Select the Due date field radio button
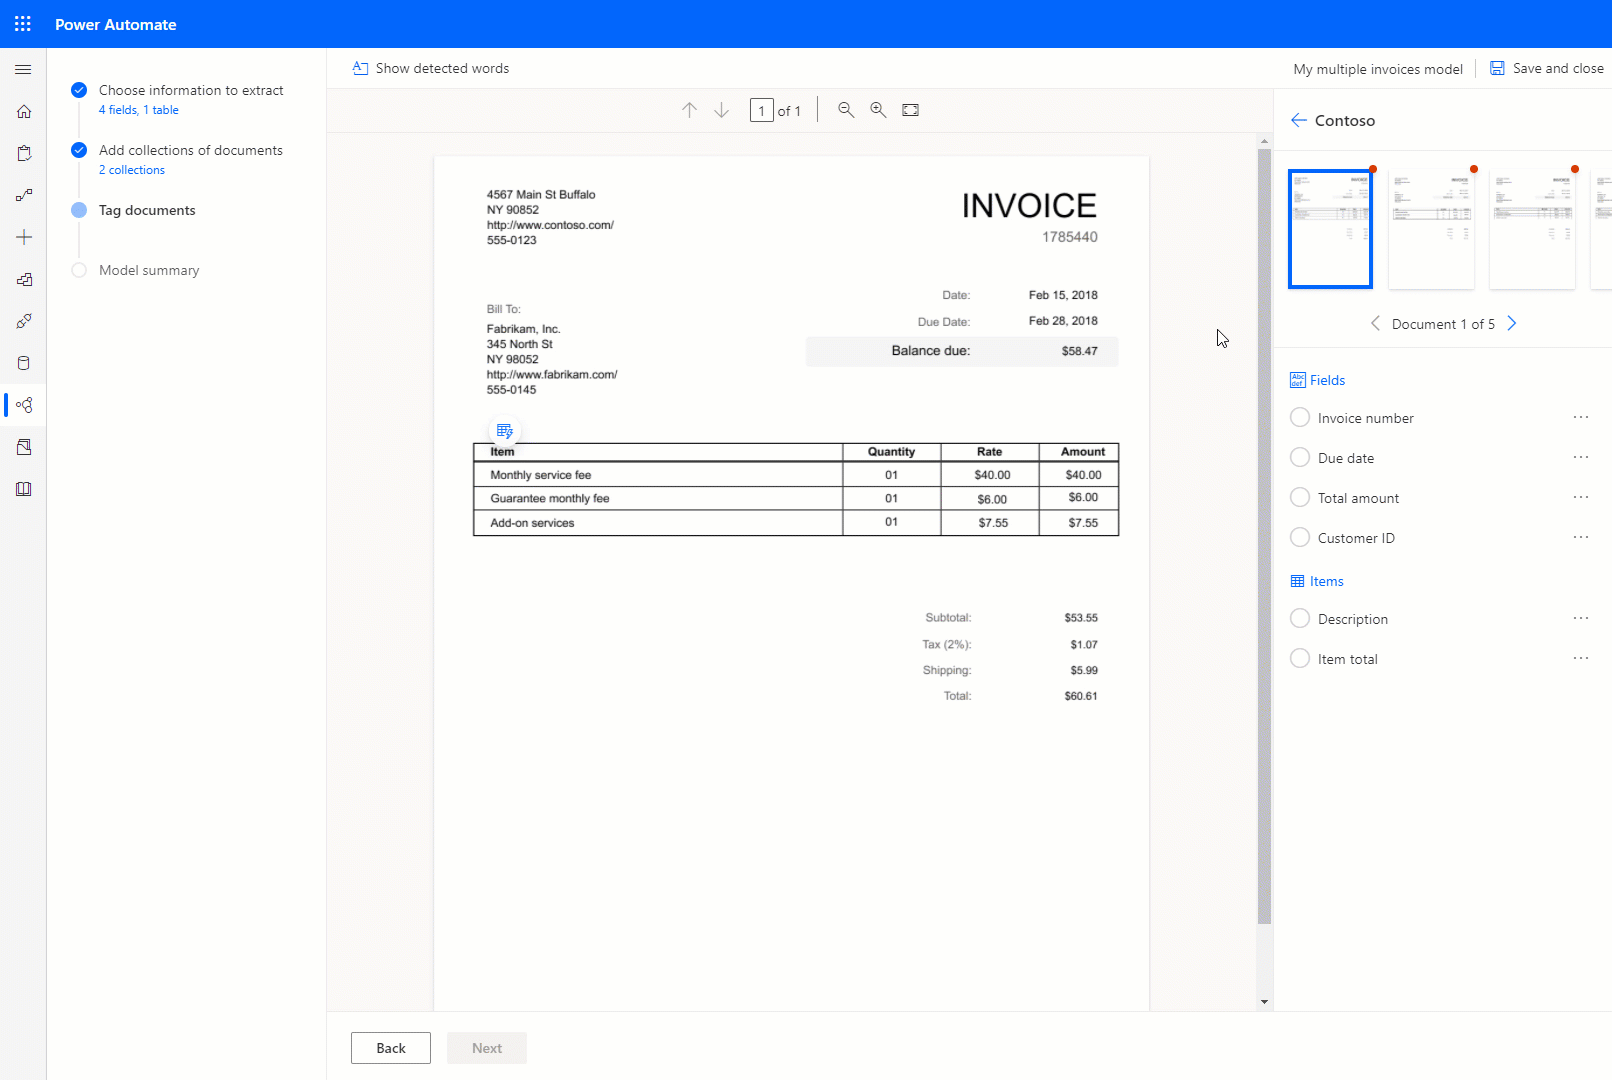 tap(1299, 457)
